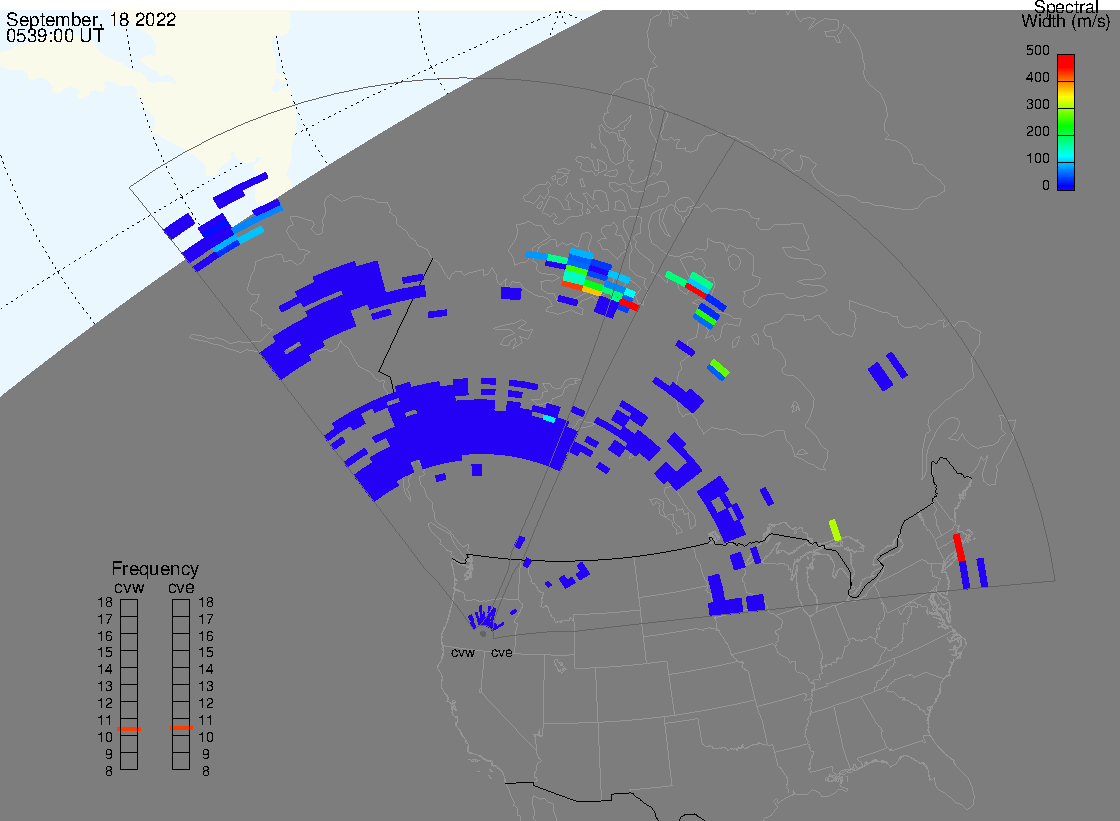1120x821 pixels.
Task: Click the Spectral Width color bar
Action: click(1066, 122)
